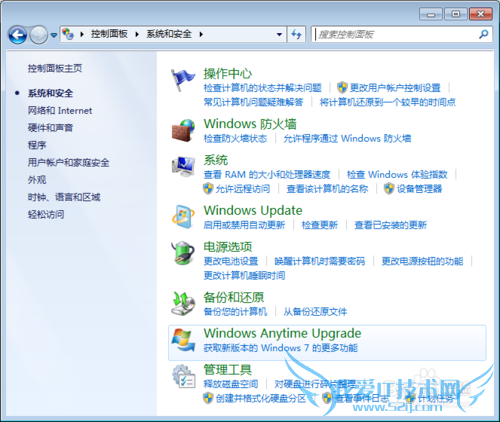
Task: Open Windows Anytime Upgrade heading
Action: coord(282,333)
